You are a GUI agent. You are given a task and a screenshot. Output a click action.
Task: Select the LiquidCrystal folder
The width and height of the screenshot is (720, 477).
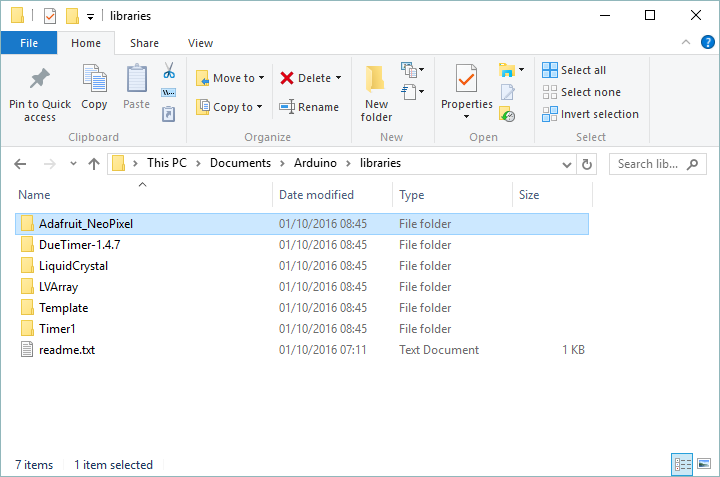[x=302, y=266]
